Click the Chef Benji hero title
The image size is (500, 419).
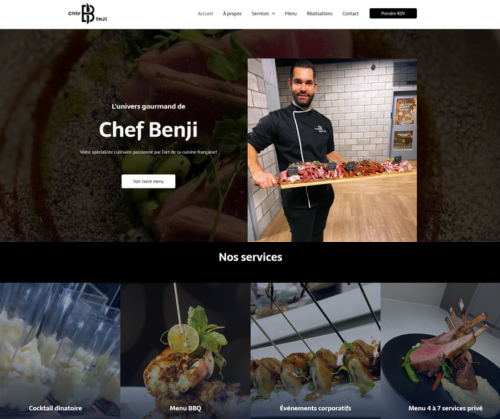pos(148,130)
